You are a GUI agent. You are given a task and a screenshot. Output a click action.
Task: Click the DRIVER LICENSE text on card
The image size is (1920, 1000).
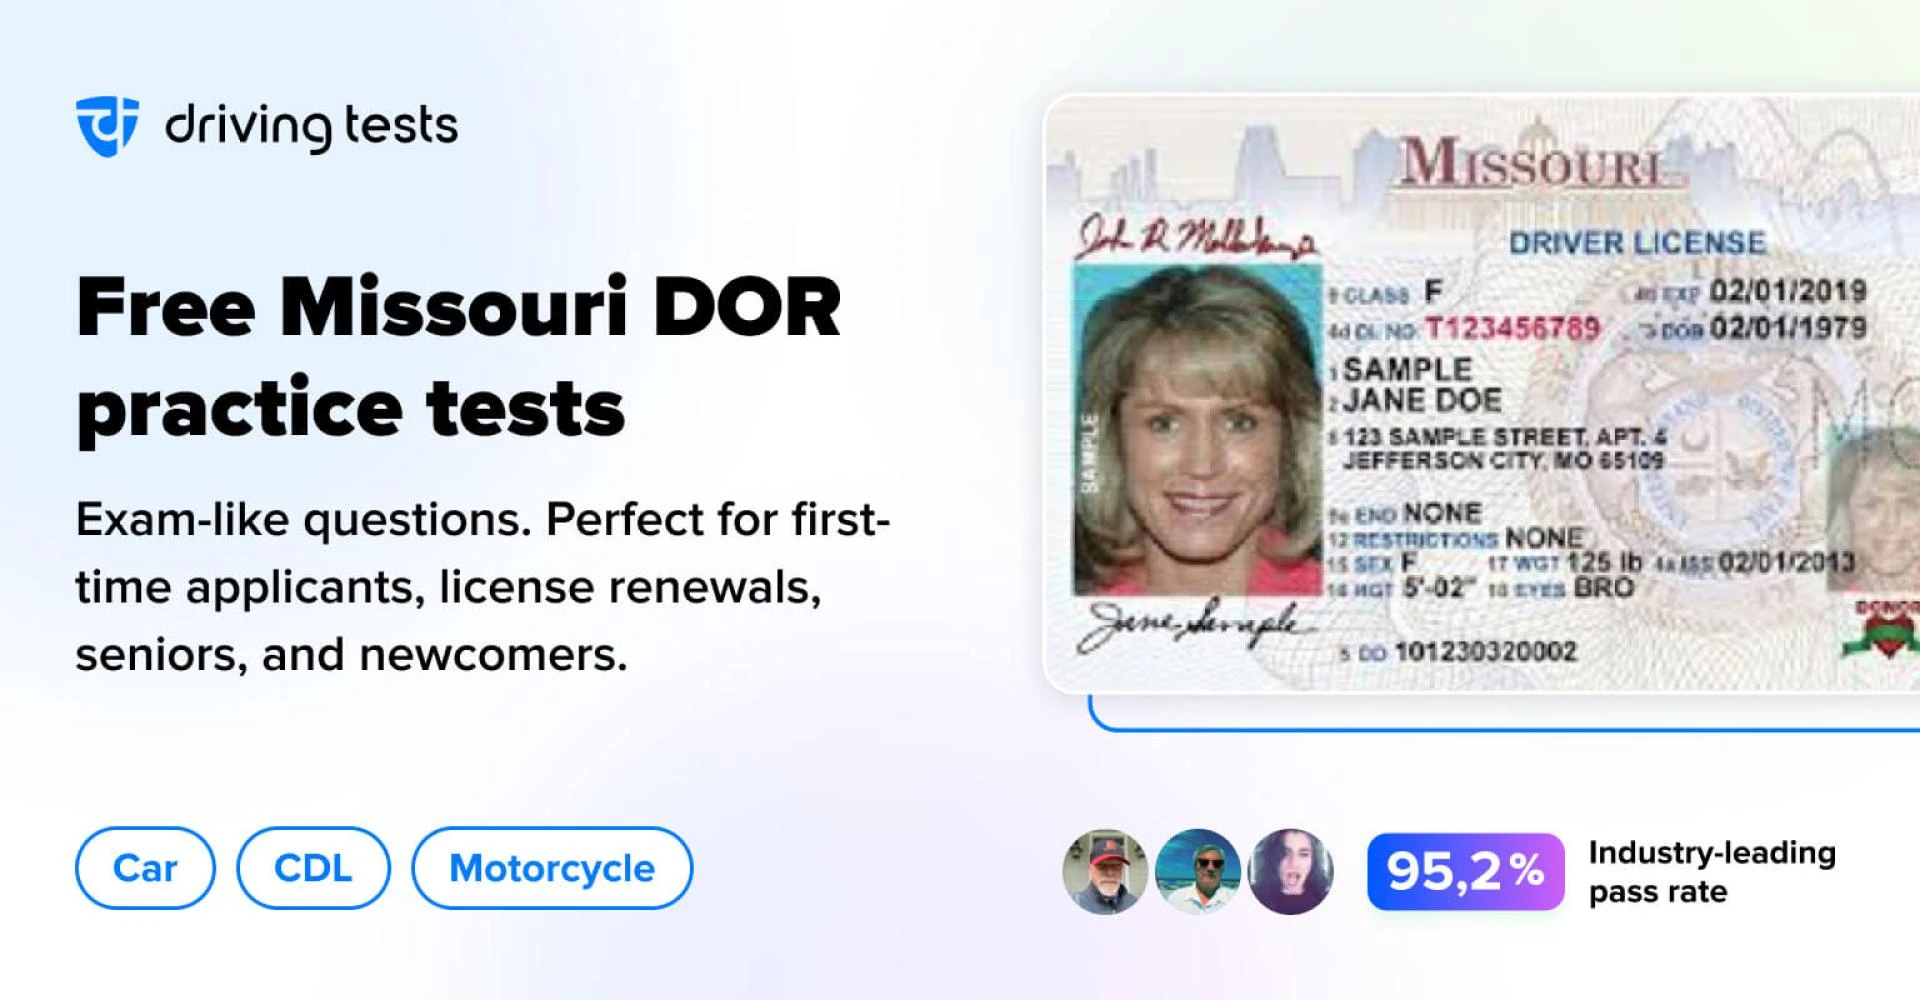click(x=1637, y=242)
